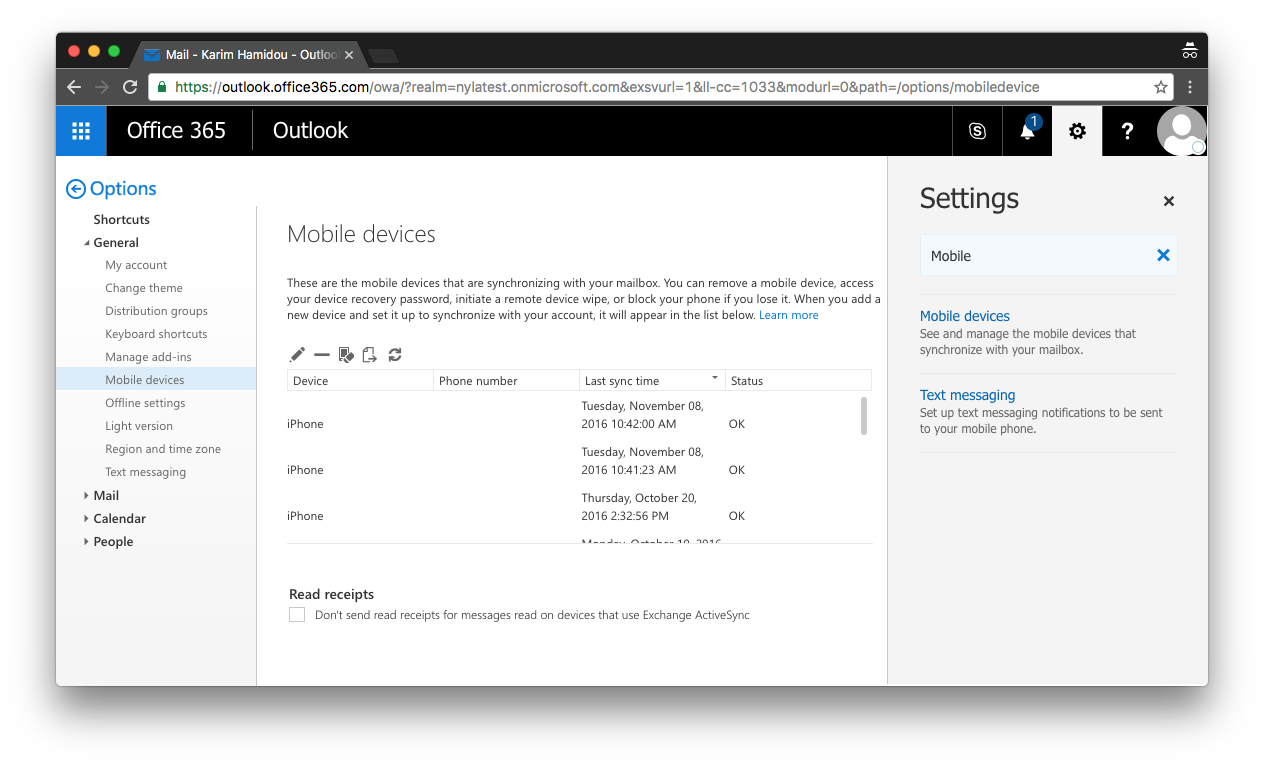Viewport: 1264px width, 766px height.
Task: Open Outlook app settings with the gear icon
Action: [x=1076, y=130]
